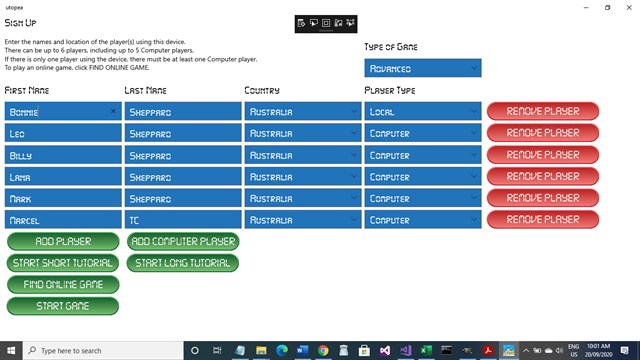This screenshot has height=360, width=640.
Task: Open Country dropdown for Marcel
Action: click(303, 220)
